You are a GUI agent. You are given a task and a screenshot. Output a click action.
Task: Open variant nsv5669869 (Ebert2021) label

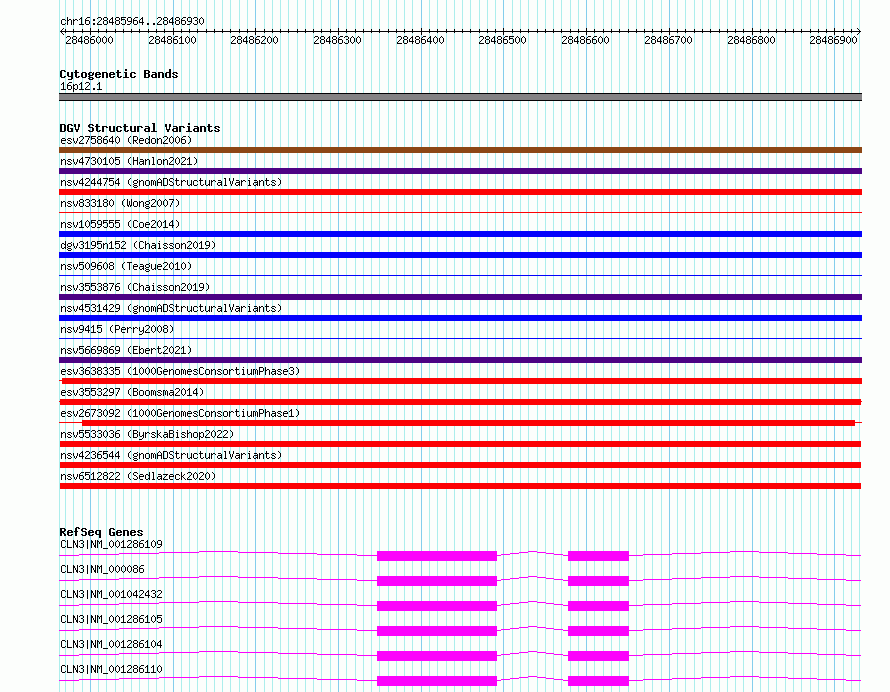[126, 350]
